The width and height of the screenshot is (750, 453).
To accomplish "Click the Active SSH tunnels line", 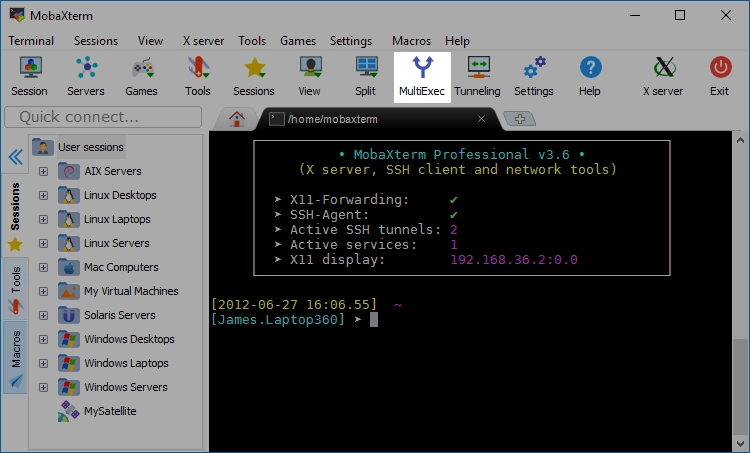I will tap(366, 230).
